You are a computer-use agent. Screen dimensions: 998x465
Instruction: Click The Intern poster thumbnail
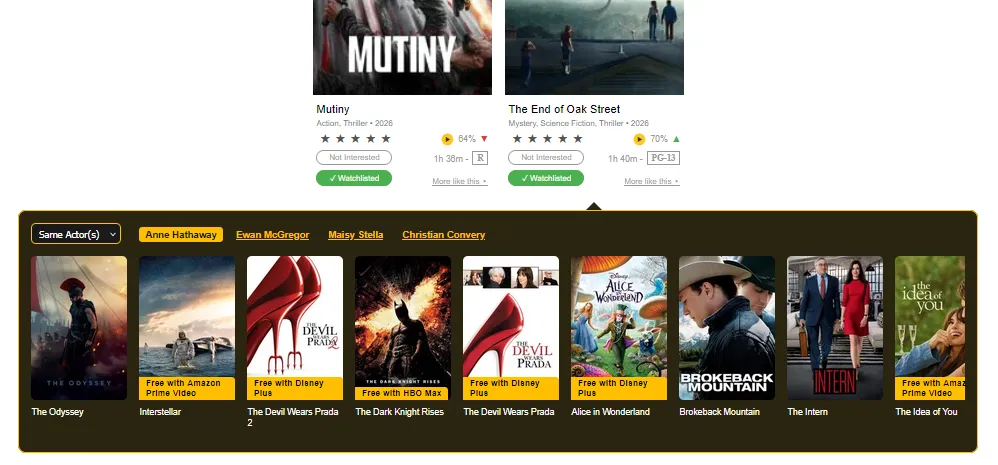click(x=835, y=328)
